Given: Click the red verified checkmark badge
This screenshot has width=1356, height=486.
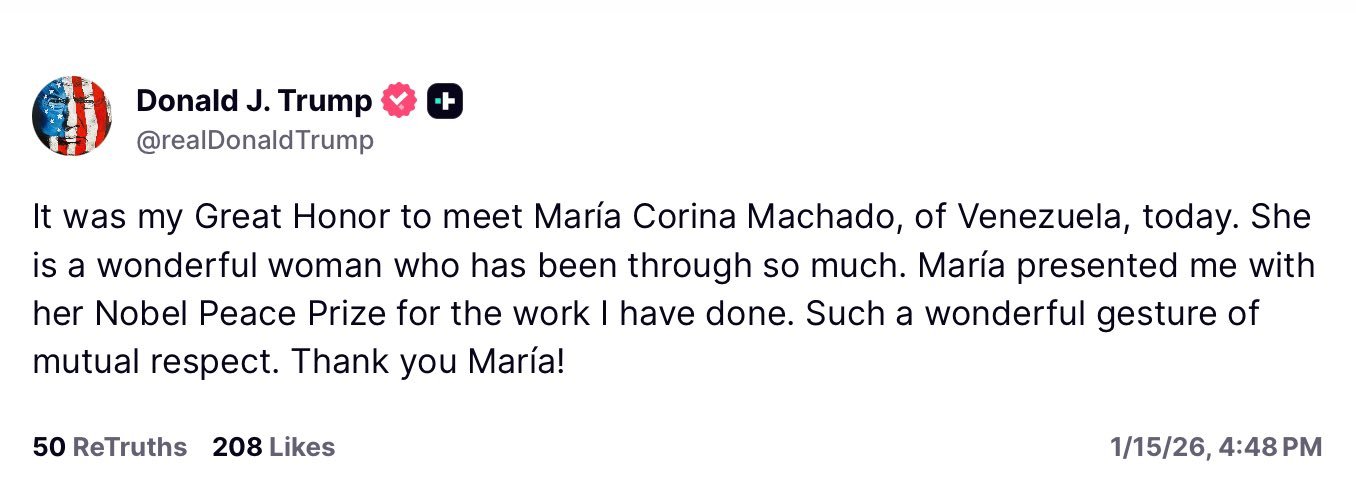Looking at the screenshot, I should point(399,100).
